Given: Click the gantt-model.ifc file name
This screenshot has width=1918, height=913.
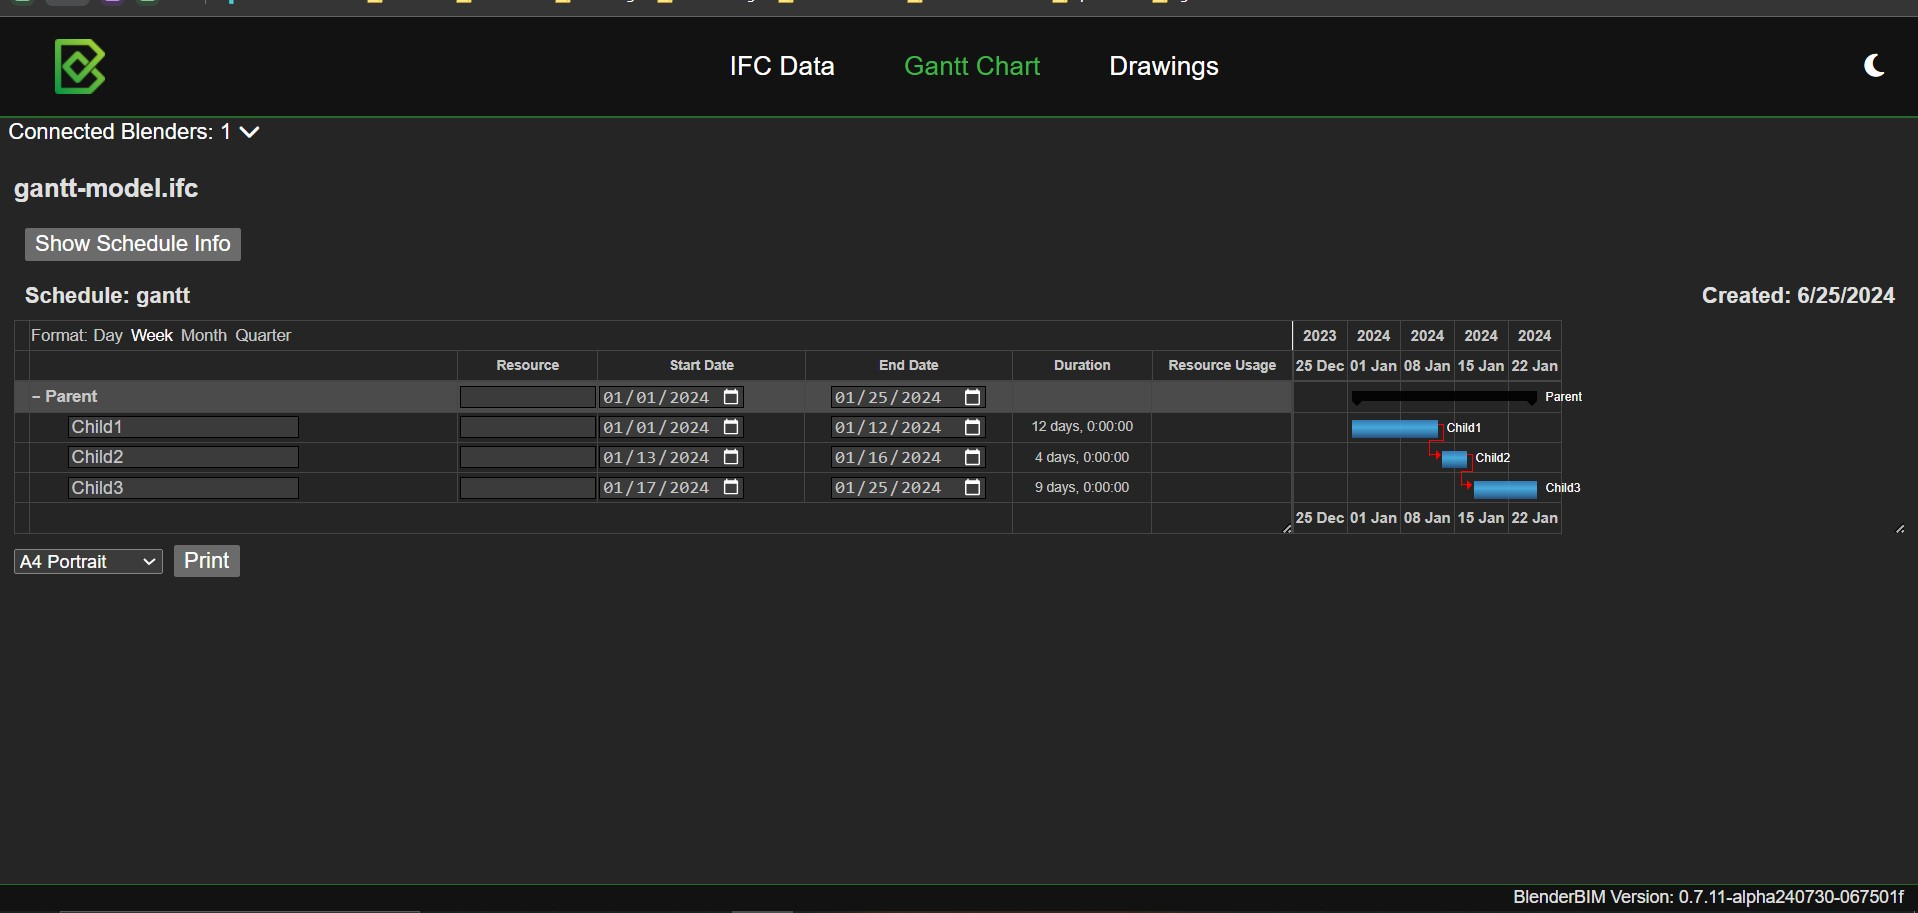Looking at the screenshot, I should (x=106, y=189).
